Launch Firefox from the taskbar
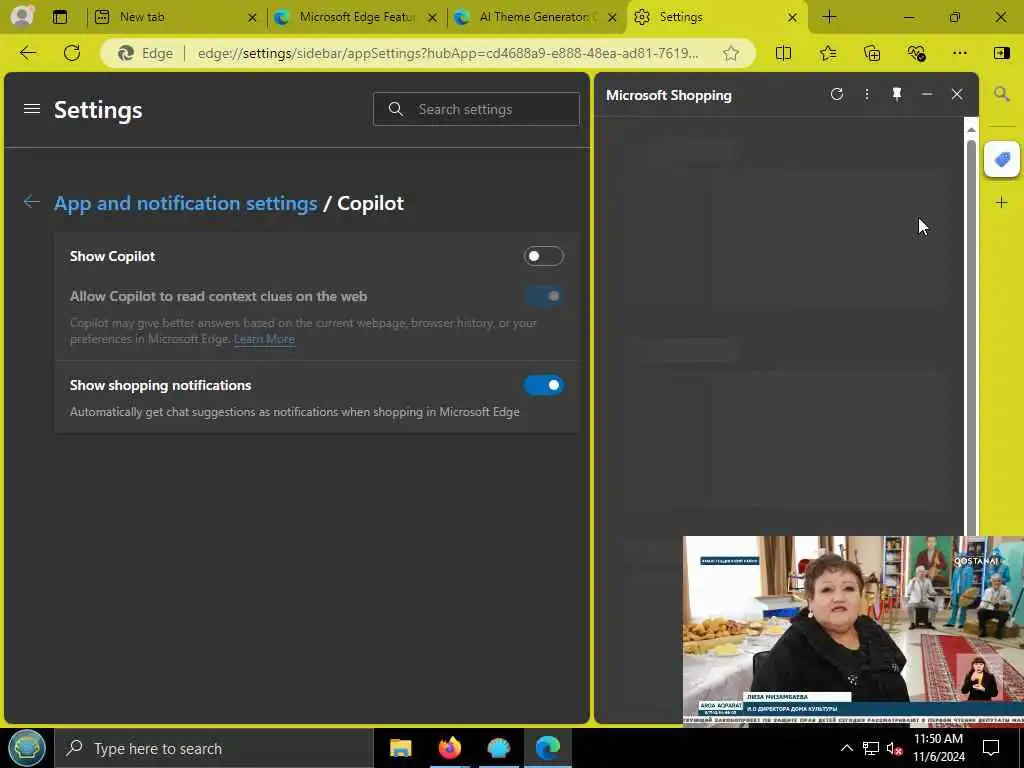1024x768 pixels. click(x=449, y=748)
